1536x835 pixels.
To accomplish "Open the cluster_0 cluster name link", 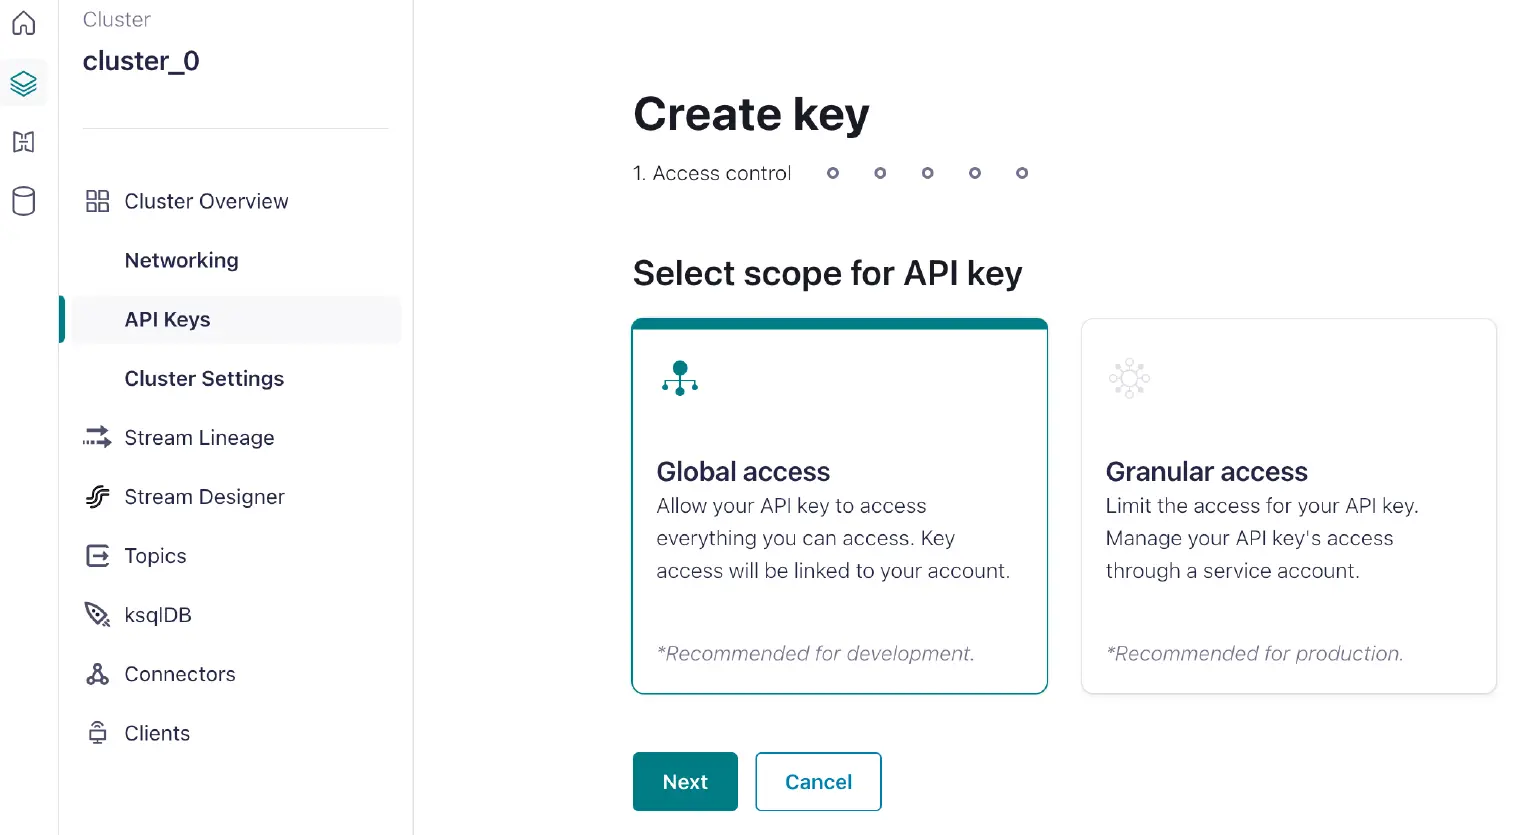I will pyautogui.click(x=141, y=61).
